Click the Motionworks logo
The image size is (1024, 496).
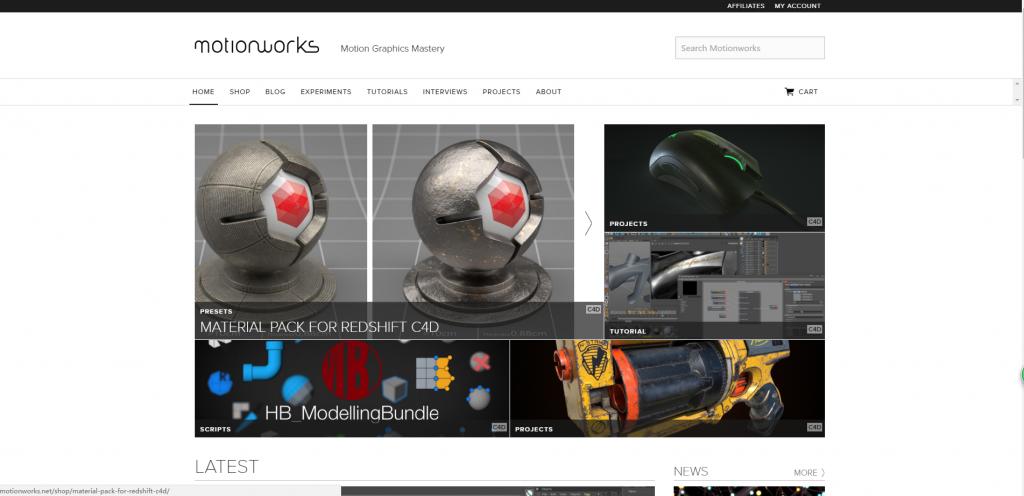[256, 46]
